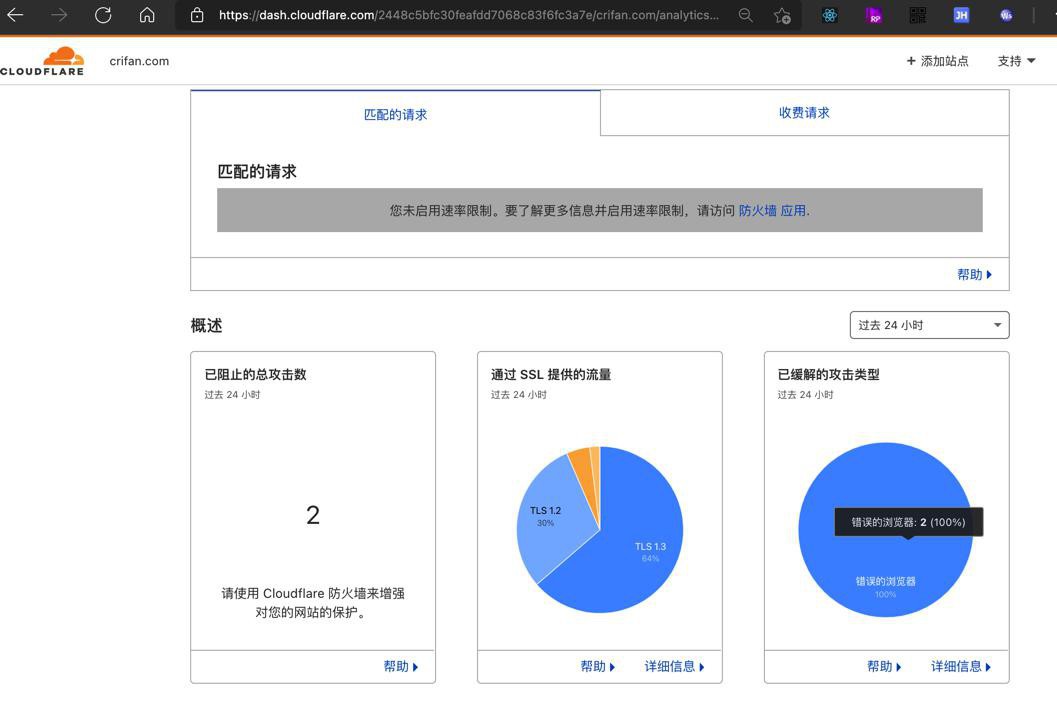Click the attack count 2 in 已阻止的总攻击数
The image size is (1057, 702).
313,515
